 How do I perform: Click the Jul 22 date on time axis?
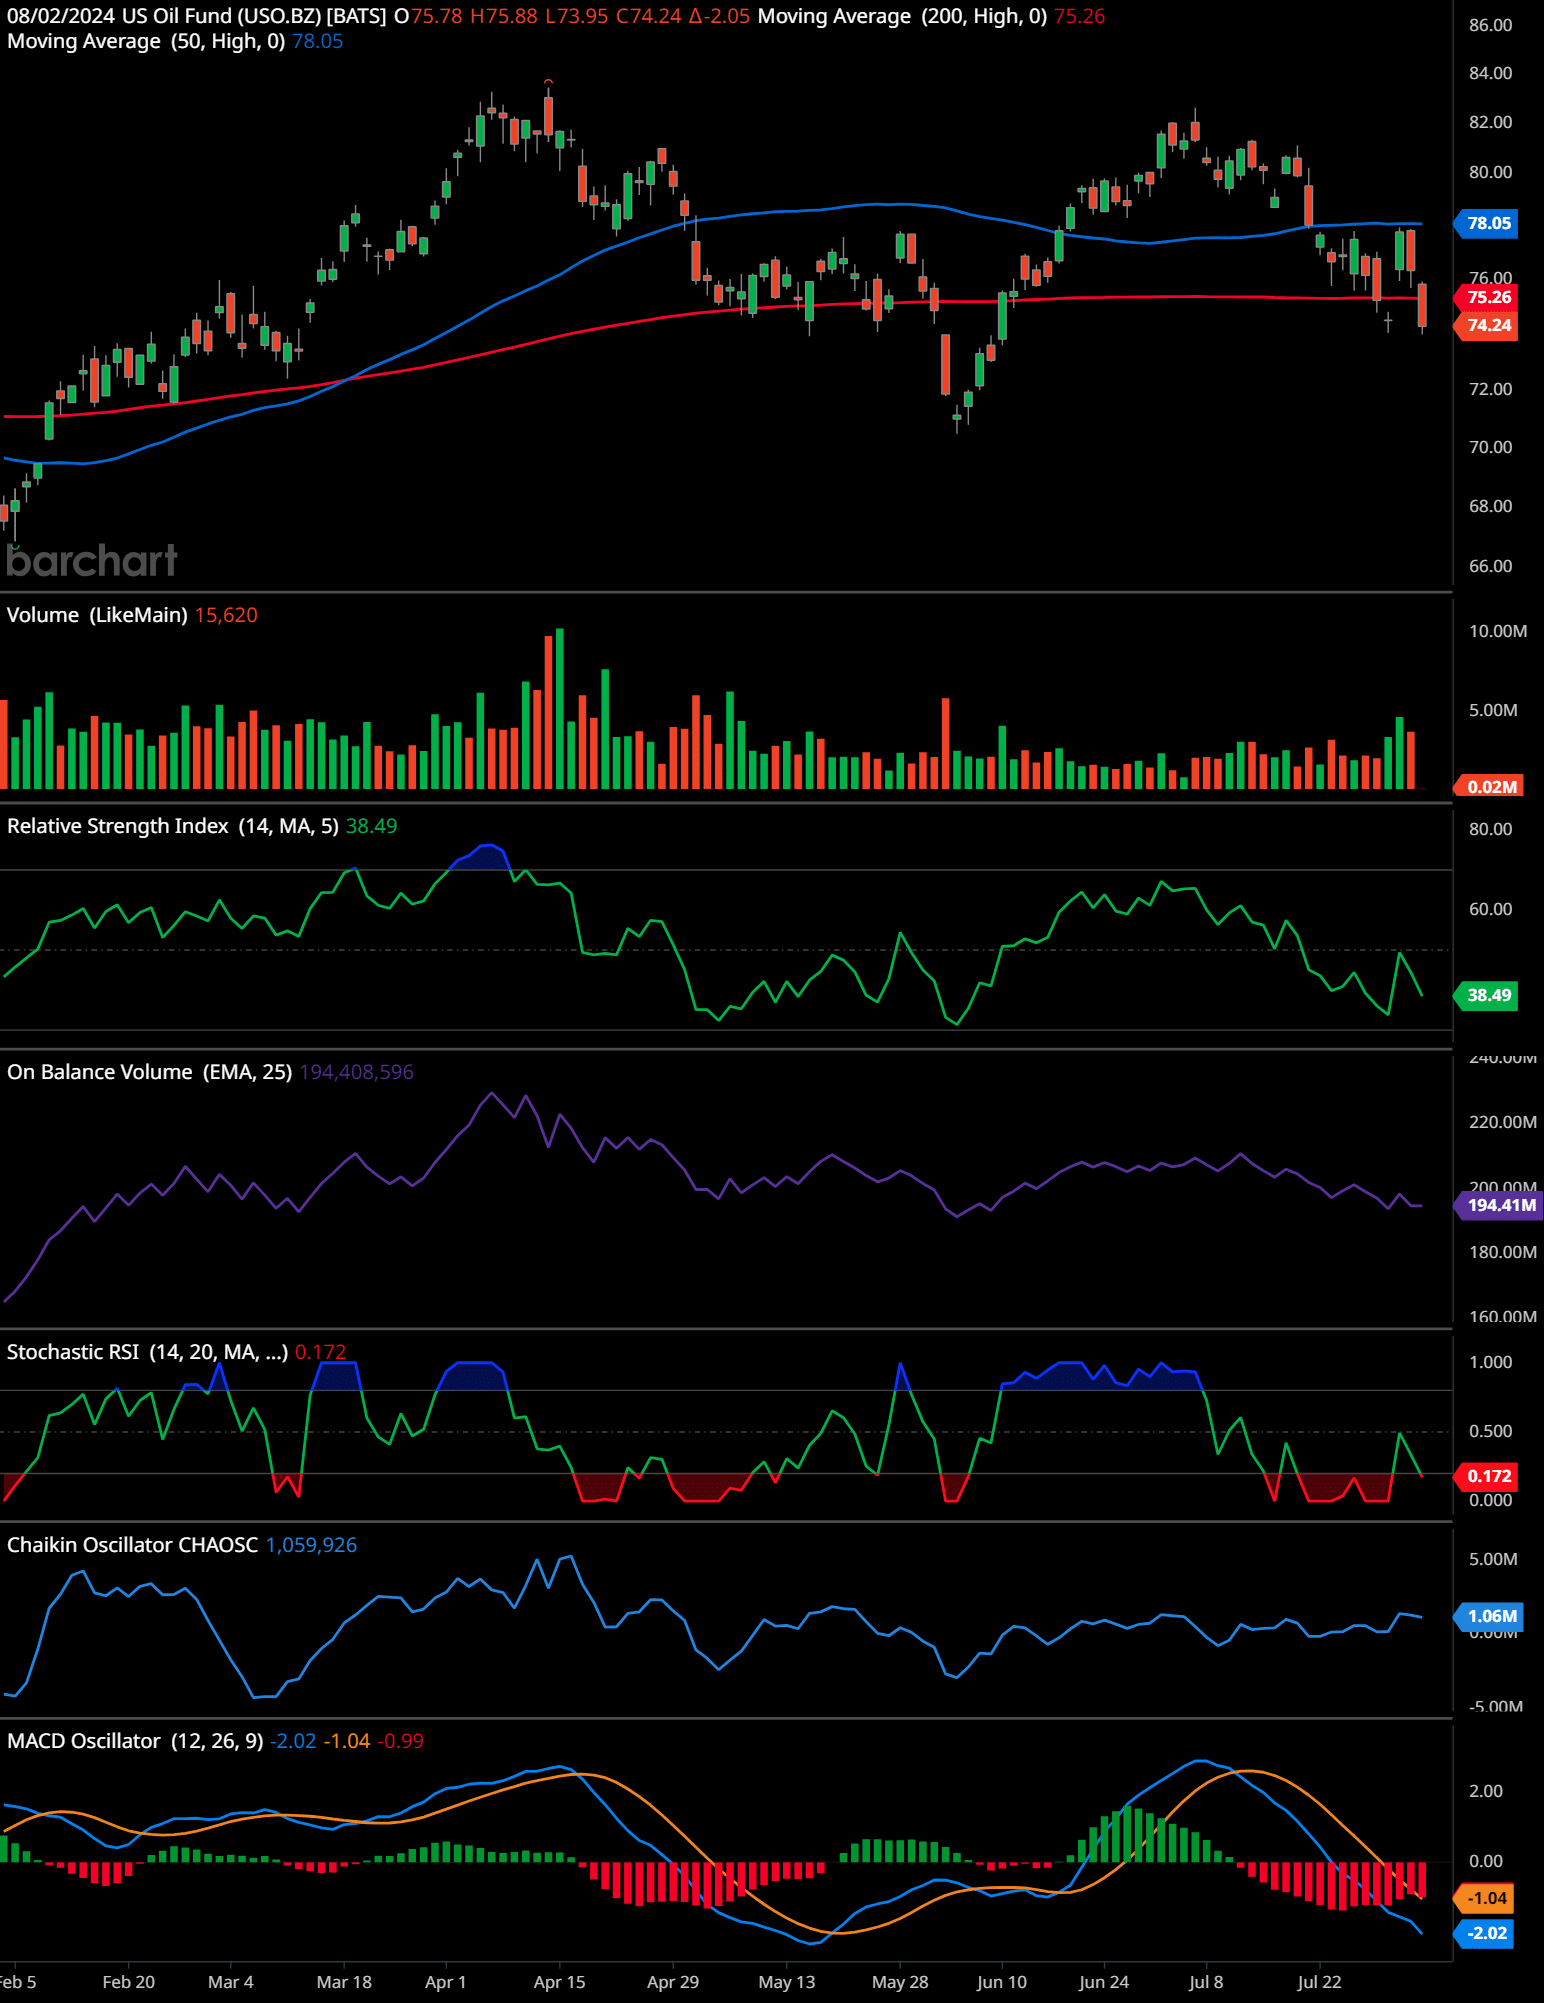point(1319,1982)
